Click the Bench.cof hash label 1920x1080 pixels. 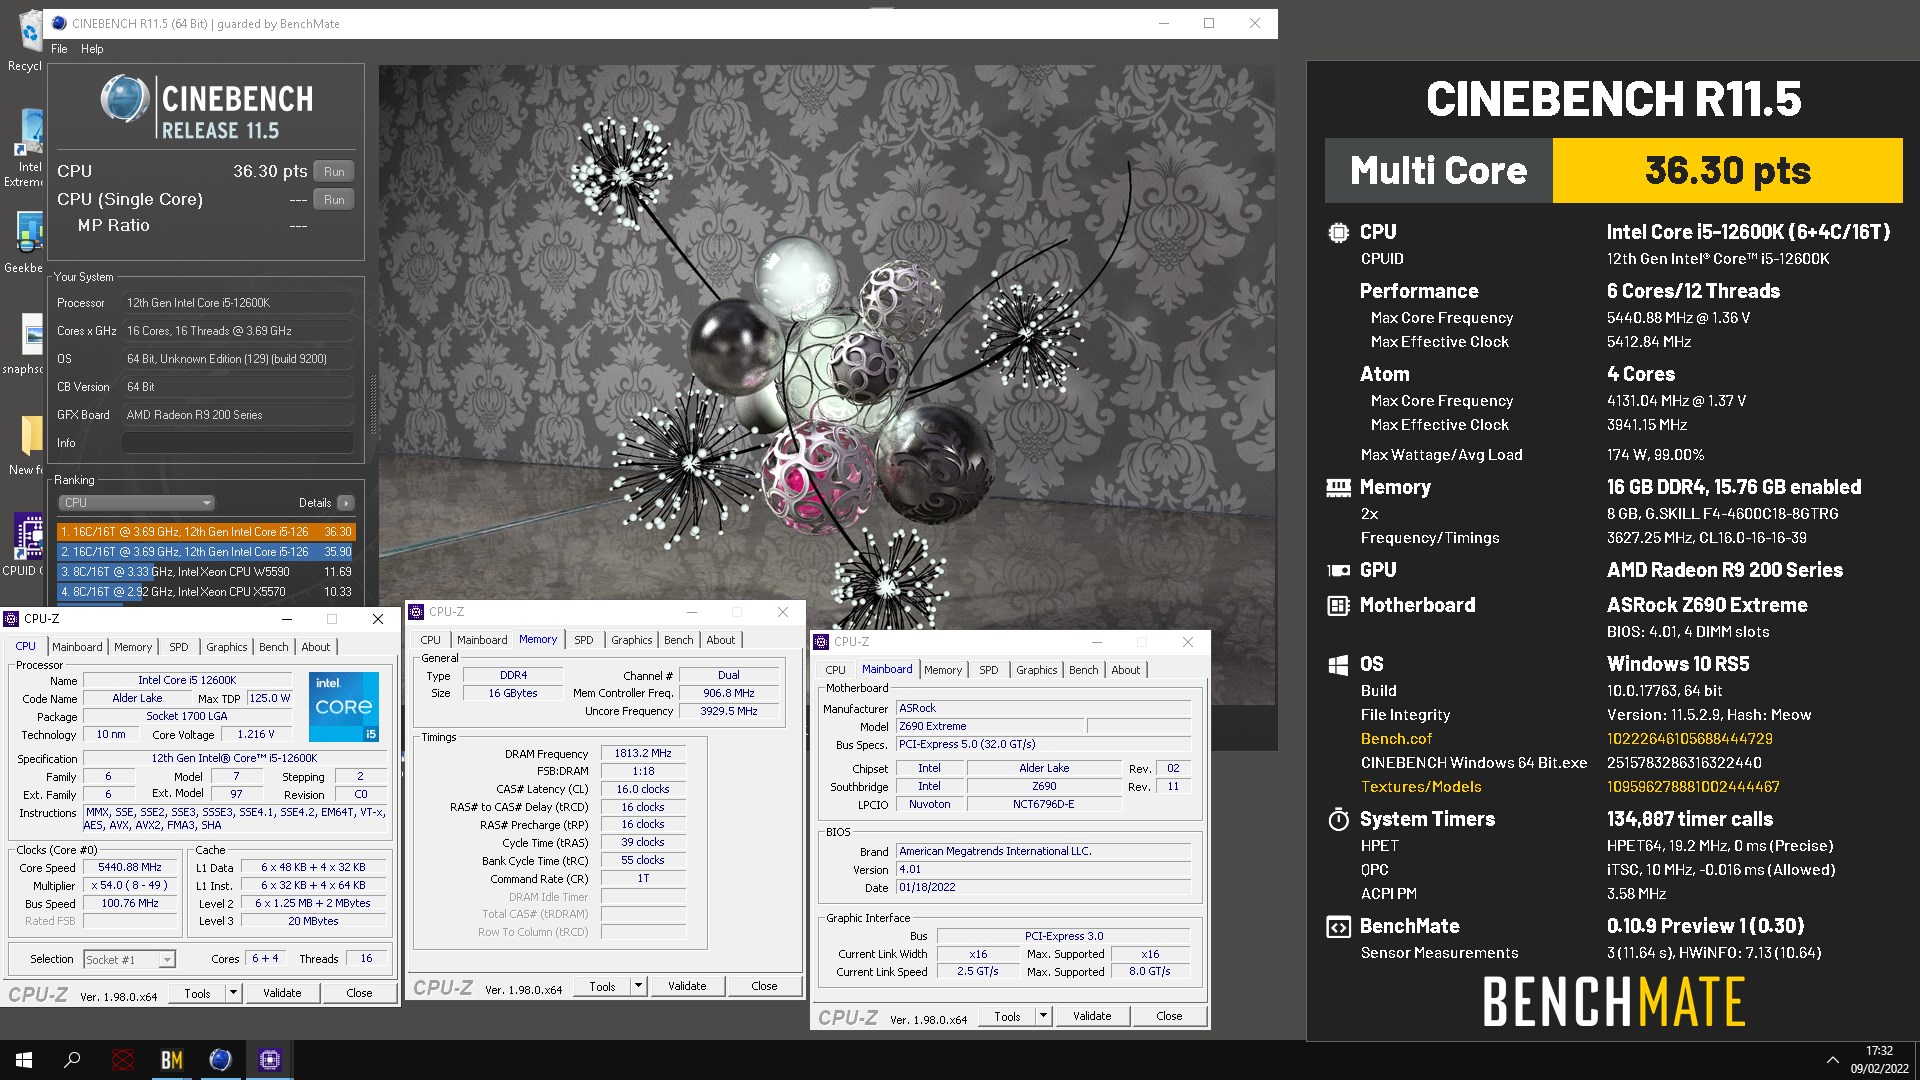click(x=1396, y=739)
